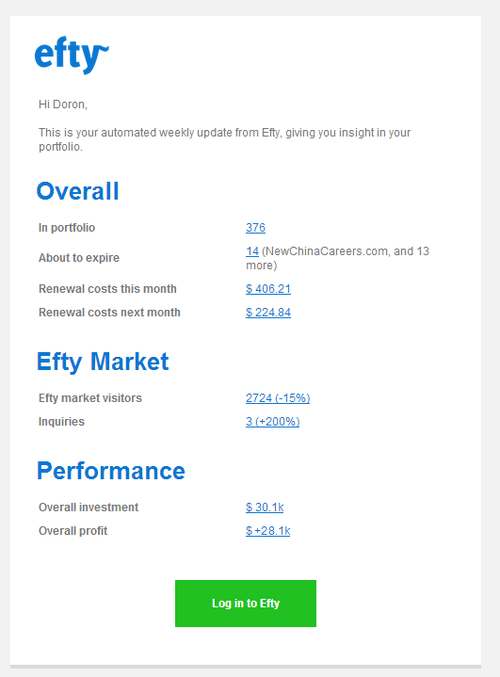This screenshot has height=677, width=500.
Task: Click the green Log in to Efty button
Action: click(245, 603)
